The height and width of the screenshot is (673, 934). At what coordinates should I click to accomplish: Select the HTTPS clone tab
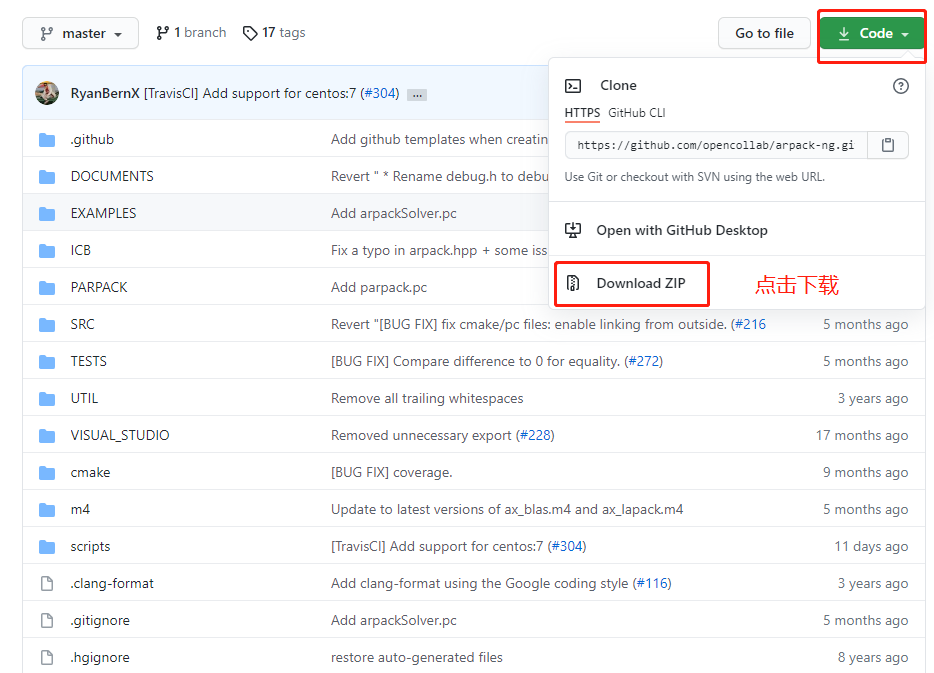582,113
